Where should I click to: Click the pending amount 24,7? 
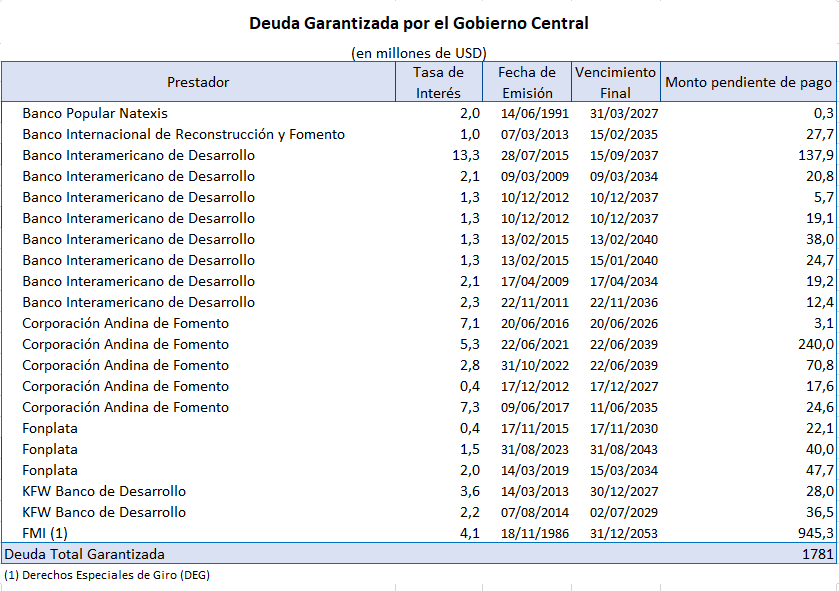coord(820,260)
